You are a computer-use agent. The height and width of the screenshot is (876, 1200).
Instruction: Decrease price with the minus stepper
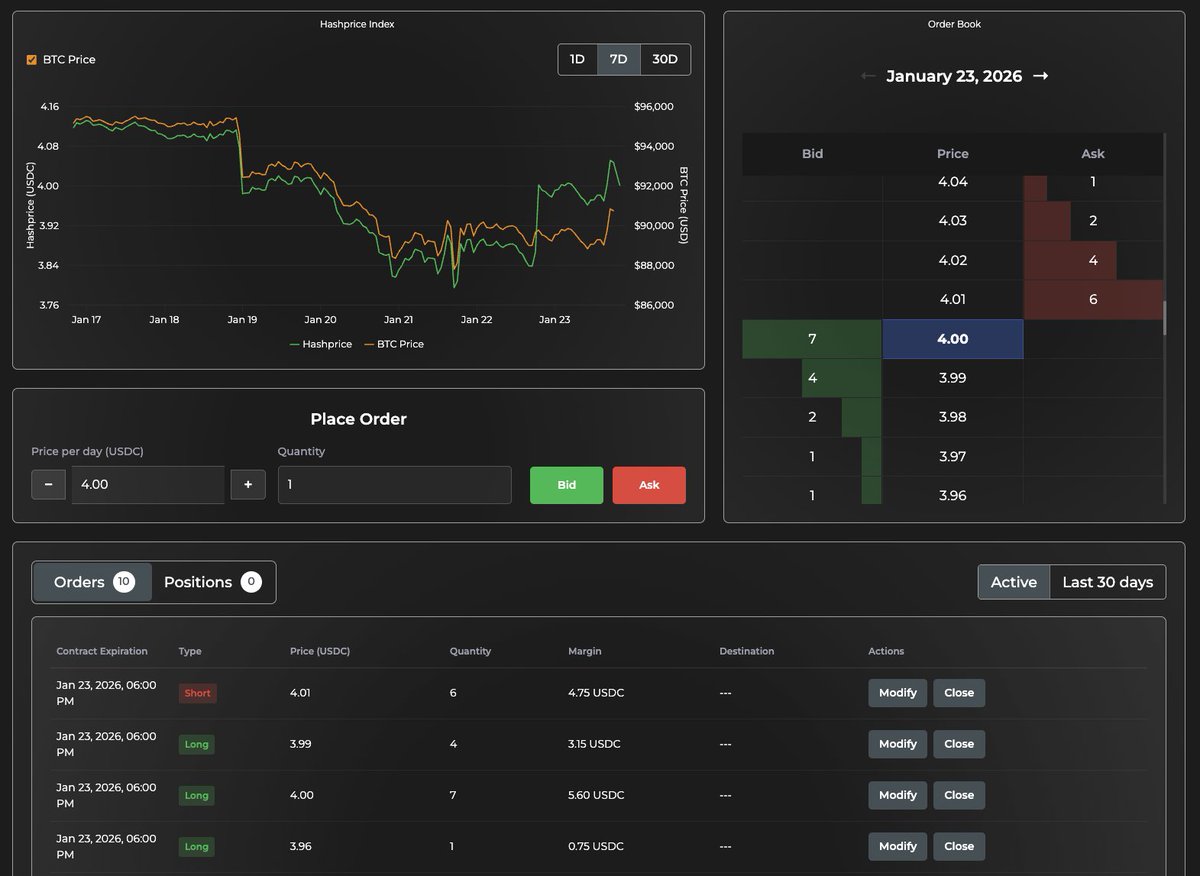click(48, 485)
